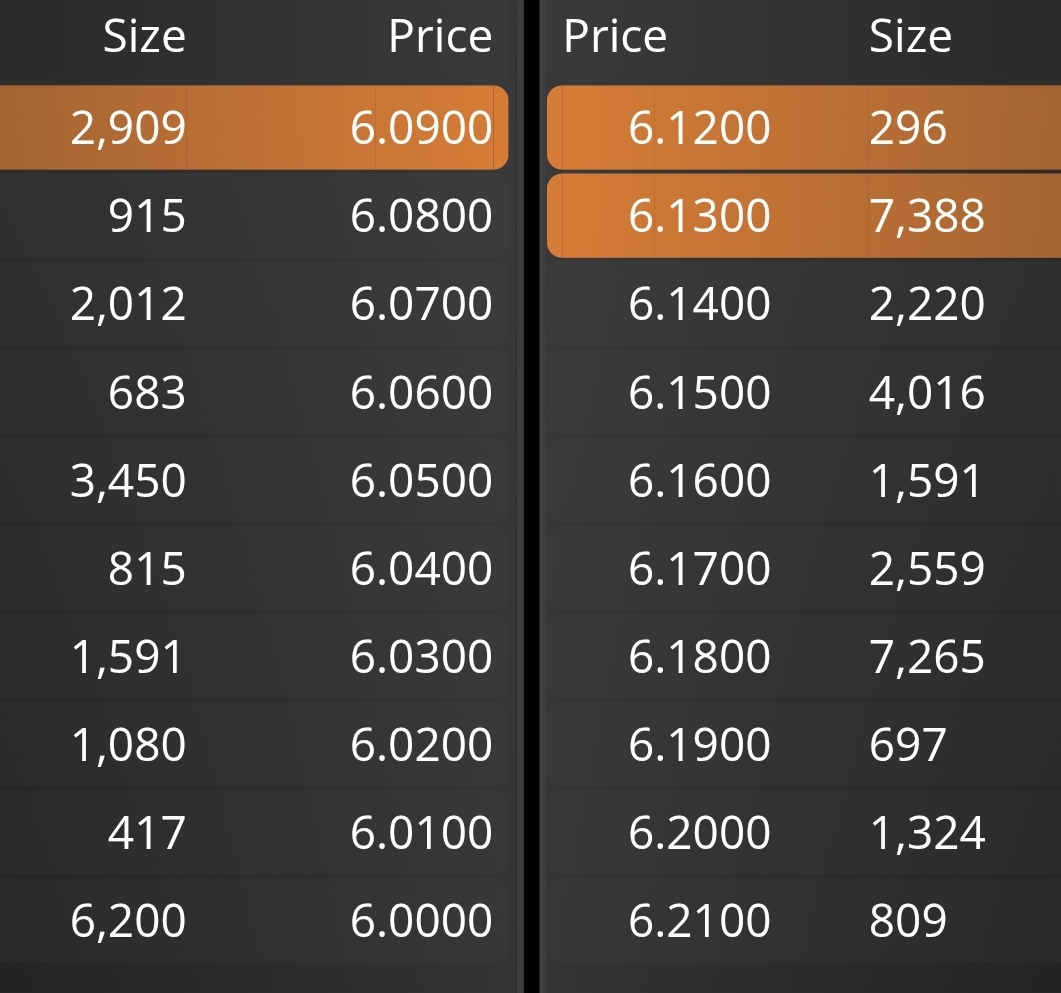
Task: Click the ask row priced 6.1200
Action: [804, 127]
